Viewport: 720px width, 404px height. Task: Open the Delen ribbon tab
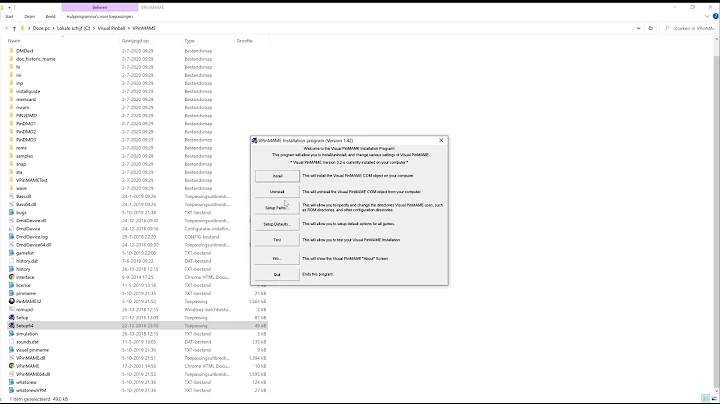29,17
